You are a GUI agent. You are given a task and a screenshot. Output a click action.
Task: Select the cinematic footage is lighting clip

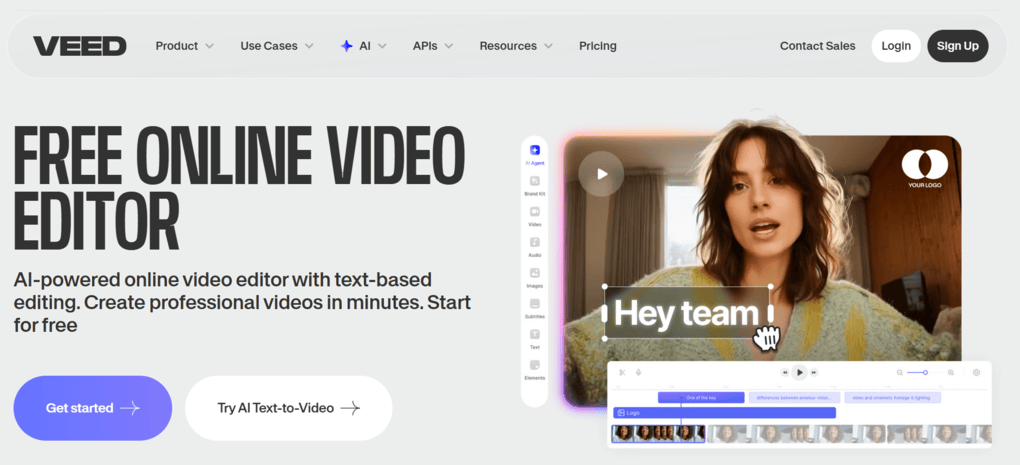tap(892, 397)
